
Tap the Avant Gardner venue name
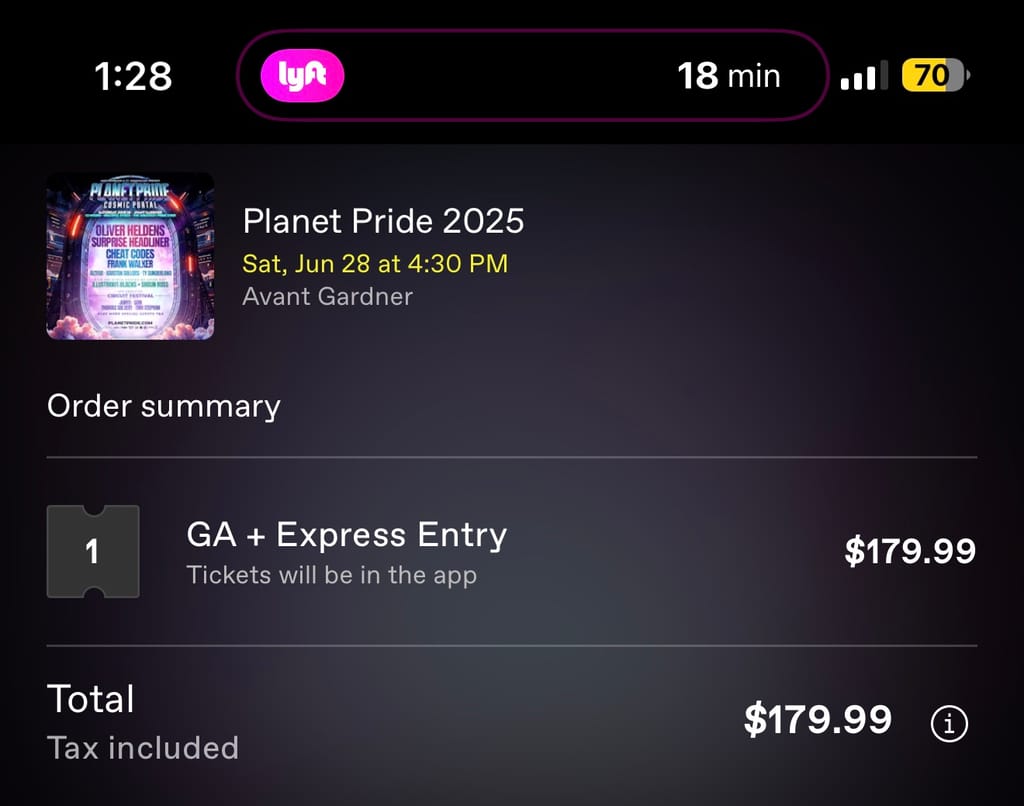click(x=327, y=297)
